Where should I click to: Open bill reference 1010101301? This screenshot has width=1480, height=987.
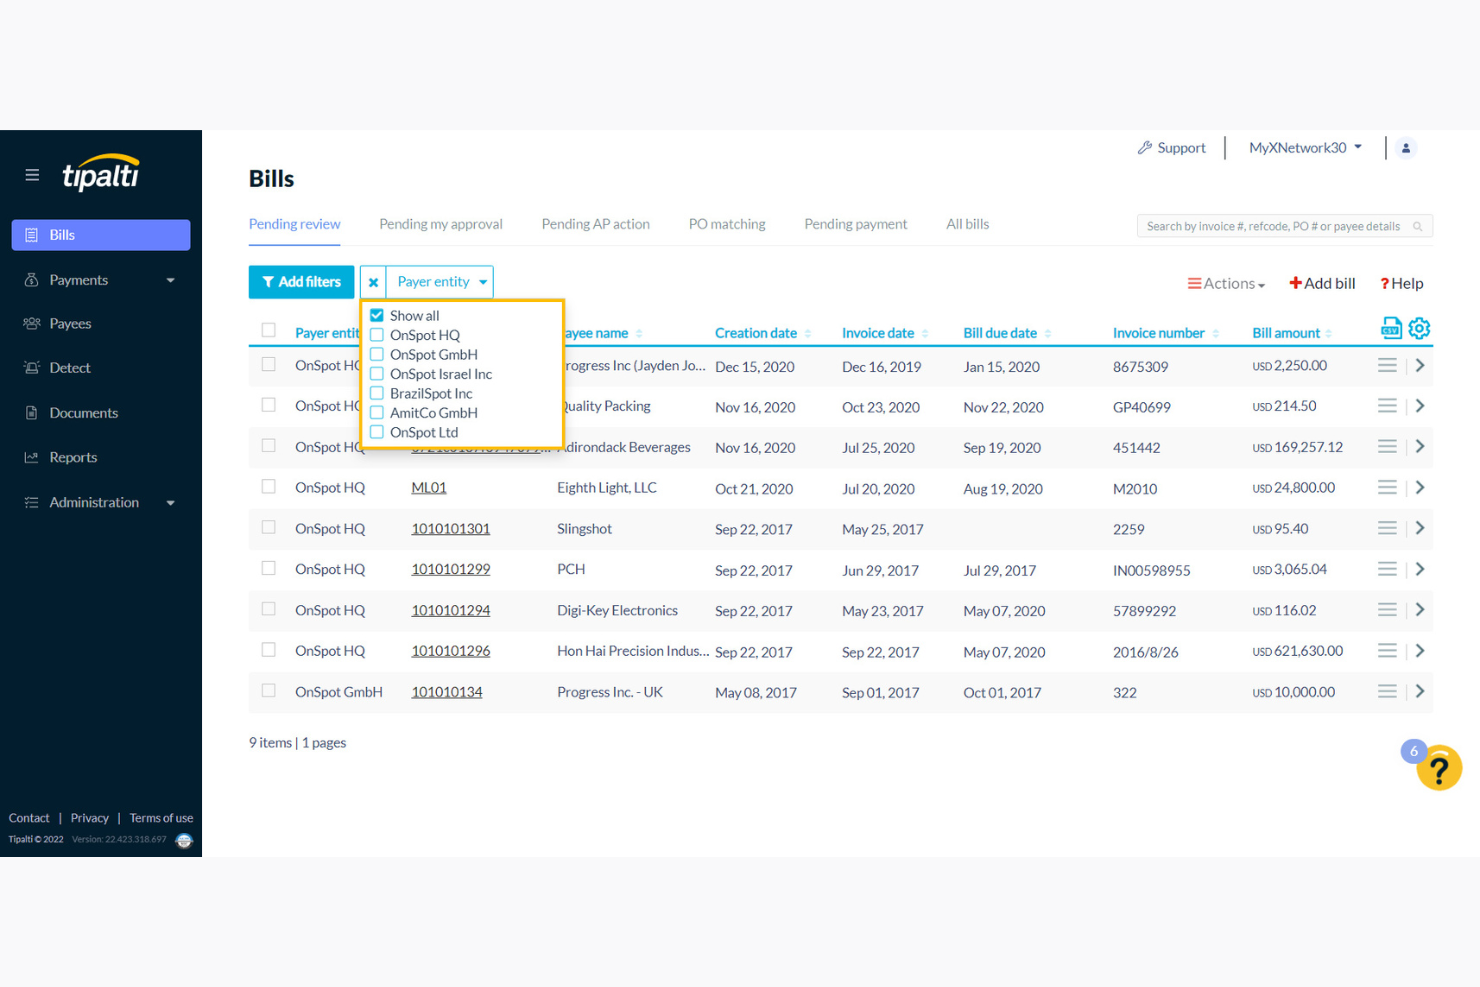451,529
